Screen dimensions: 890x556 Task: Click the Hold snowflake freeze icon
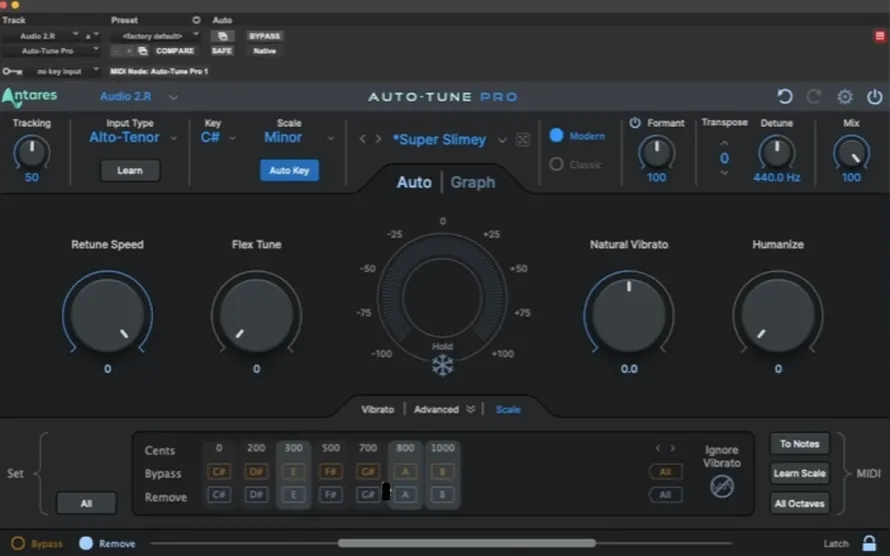[x=442, y=365]
